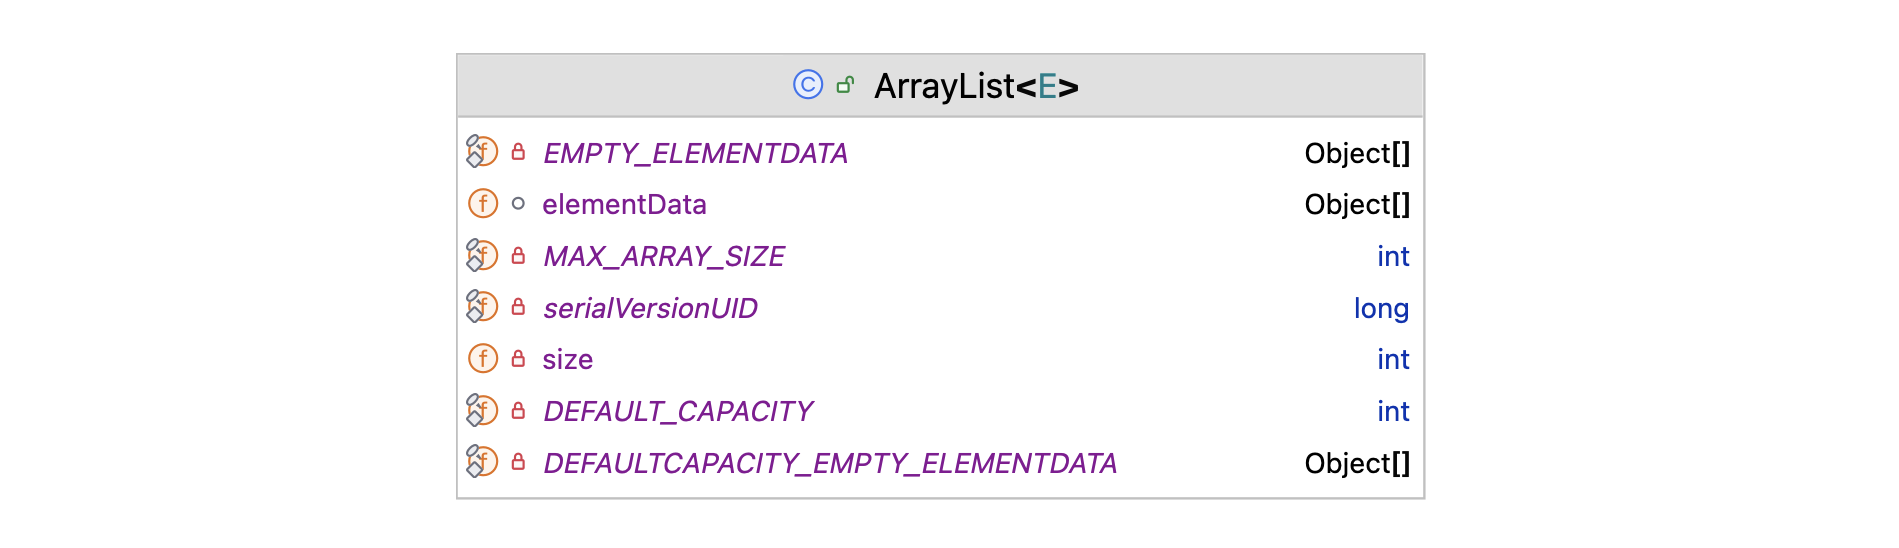1899x548 pixels.
Task: Click the long type of serialVersionUID
Action: [1381, 308]
